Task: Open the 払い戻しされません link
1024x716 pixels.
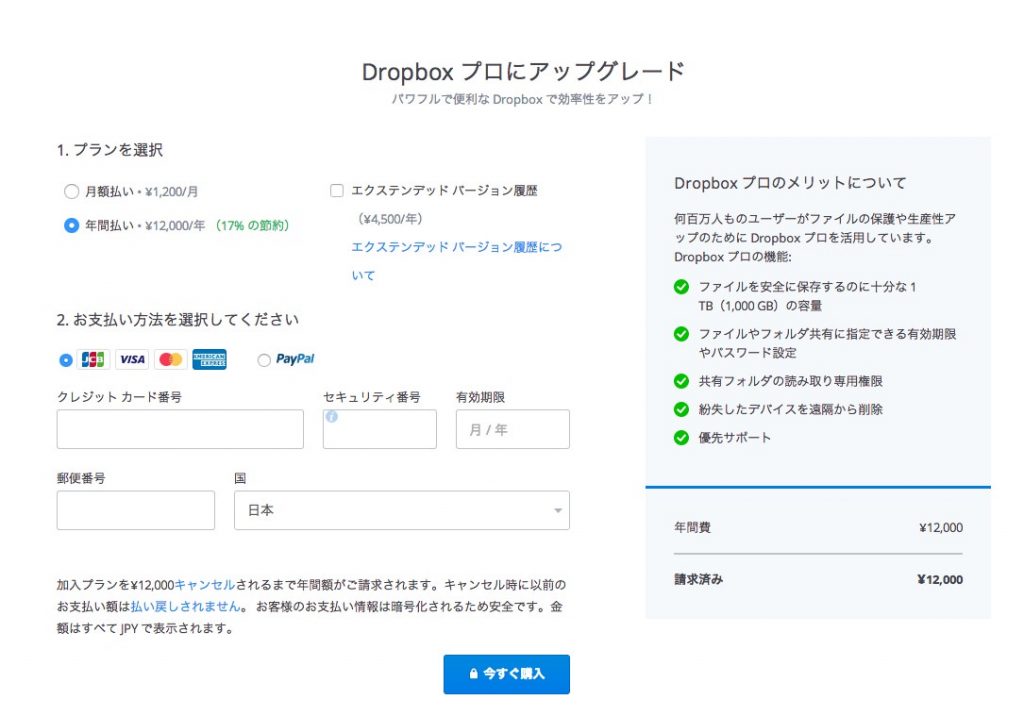Action: tap(185, 606)
